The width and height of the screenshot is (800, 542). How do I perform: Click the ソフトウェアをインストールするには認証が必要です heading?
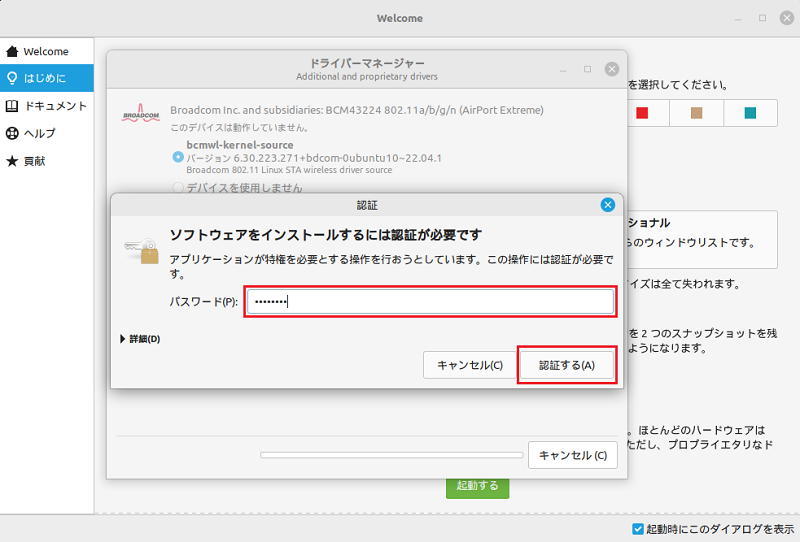pos(326,235)
